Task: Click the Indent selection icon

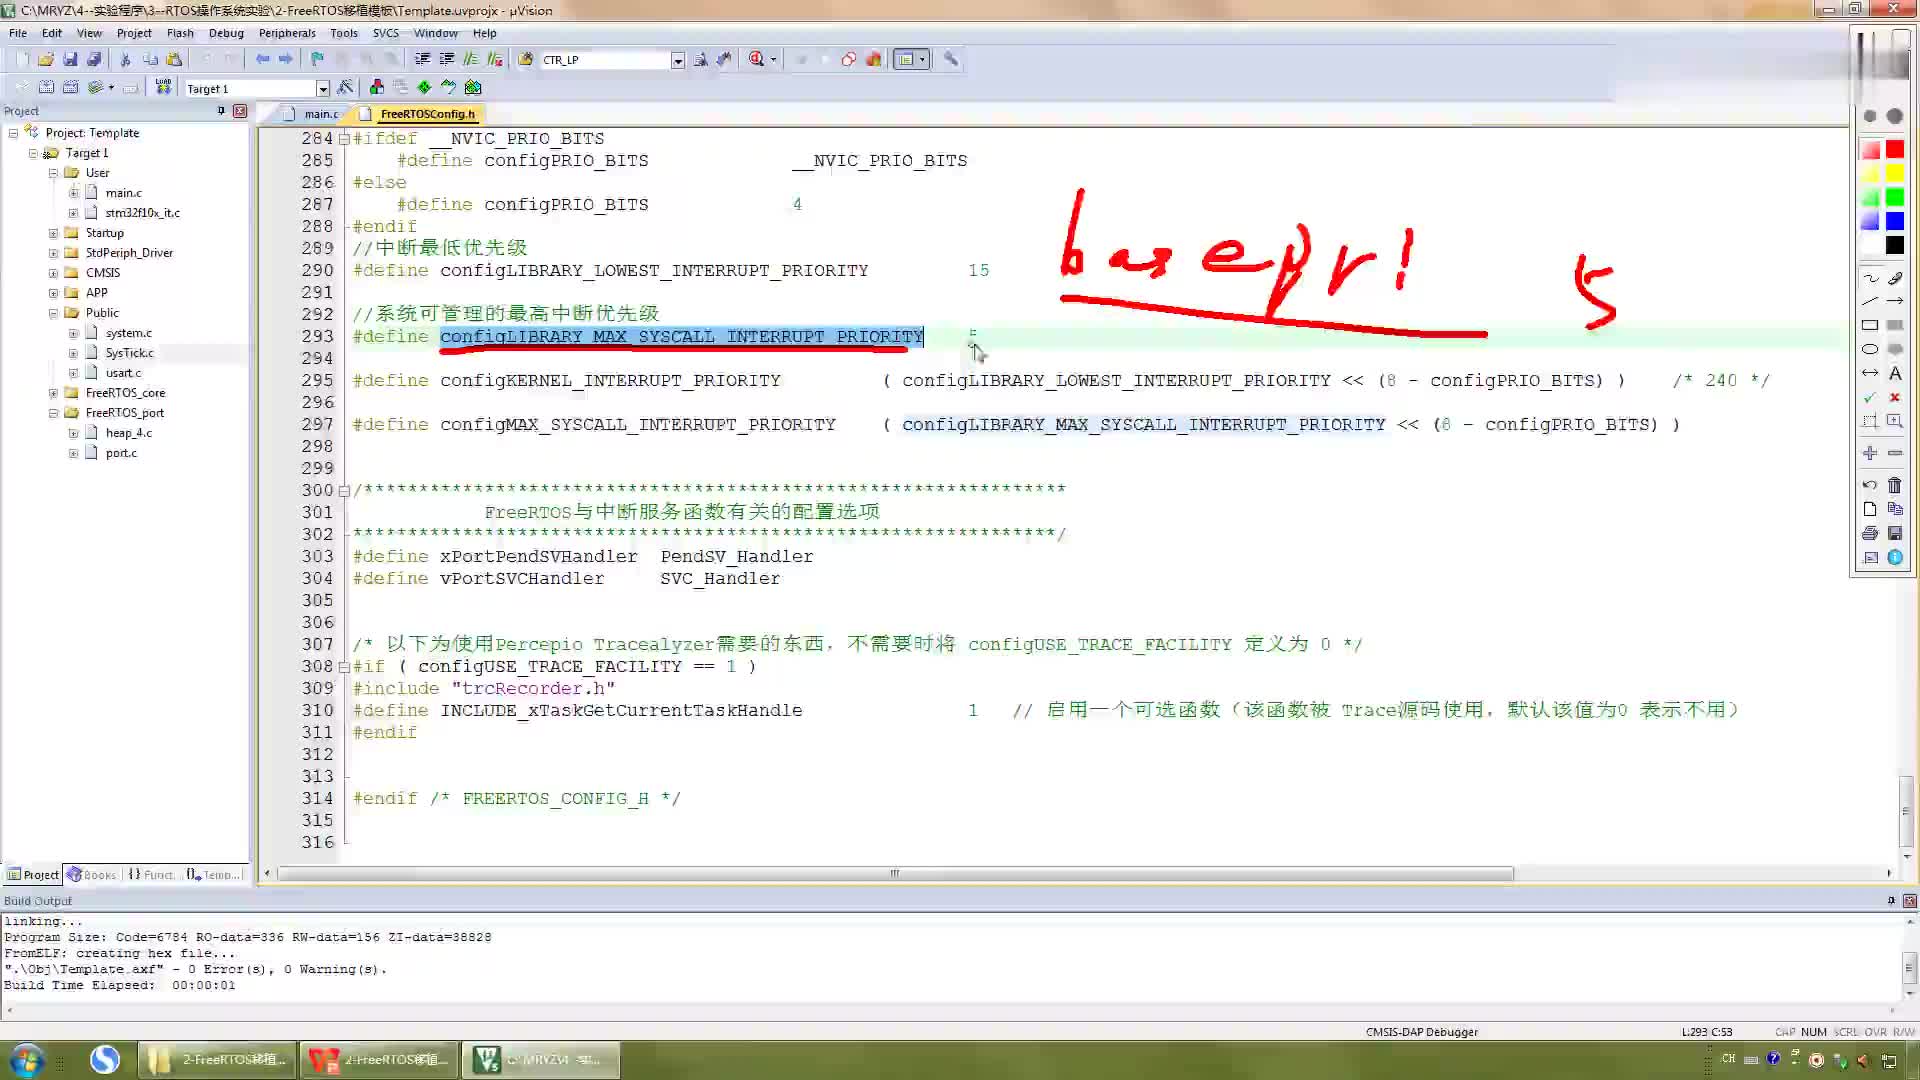Action: tap(422, 60)
